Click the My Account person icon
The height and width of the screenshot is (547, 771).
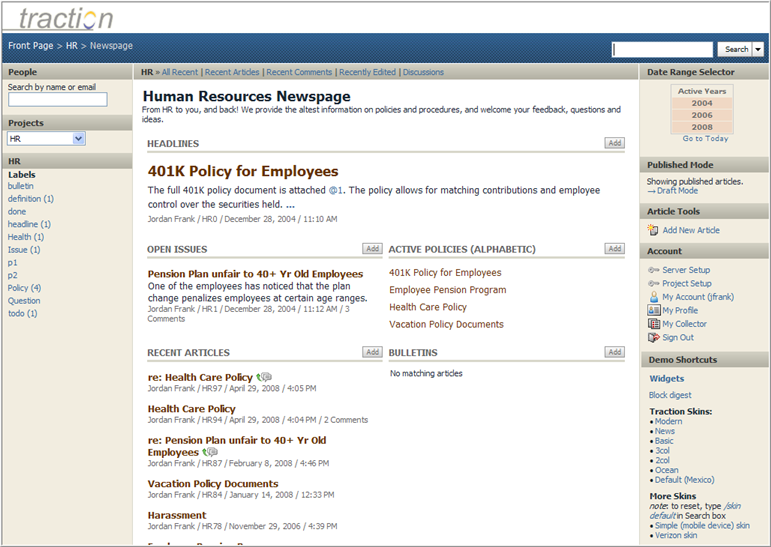653,297
